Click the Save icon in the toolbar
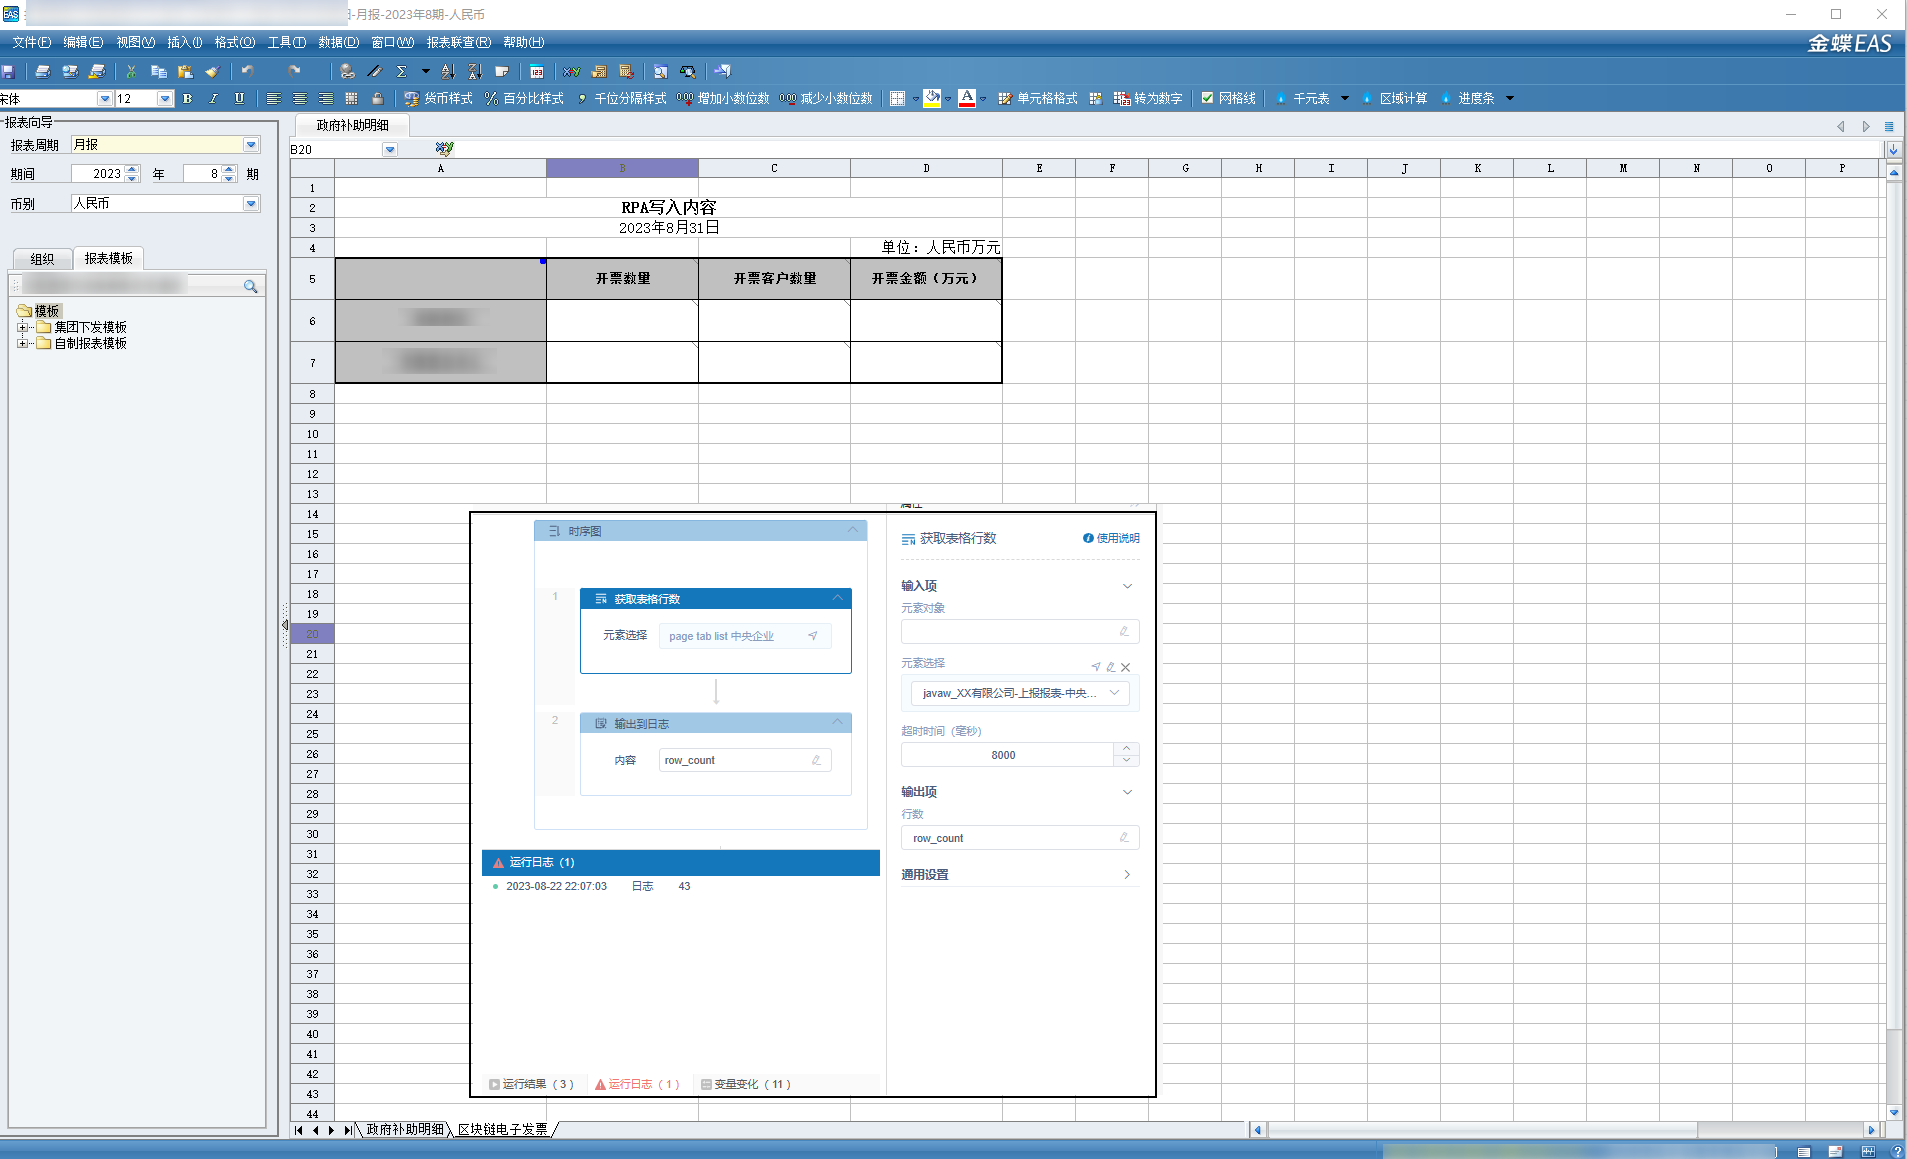Image resolution: width=1907 pixels, height=1159 pixels. (9, 71)
